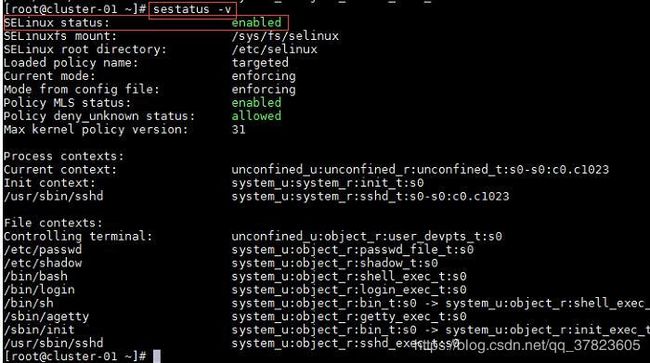
Task: Click the sestatus -v command text
Action: pyautogui.click(x=192, y=9)
